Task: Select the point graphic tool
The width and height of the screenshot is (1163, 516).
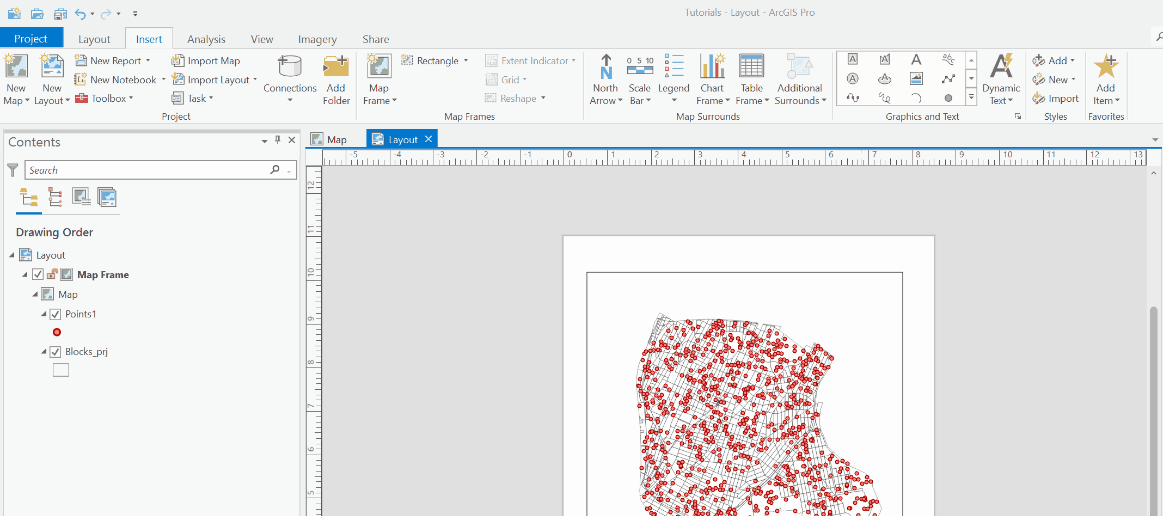Action: click(948, 97)
